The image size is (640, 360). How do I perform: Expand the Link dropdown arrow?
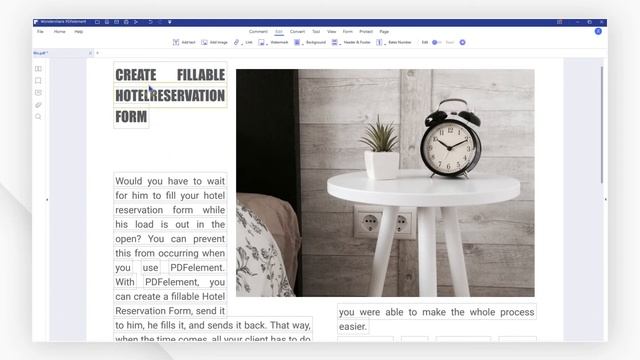pos(242,43)
